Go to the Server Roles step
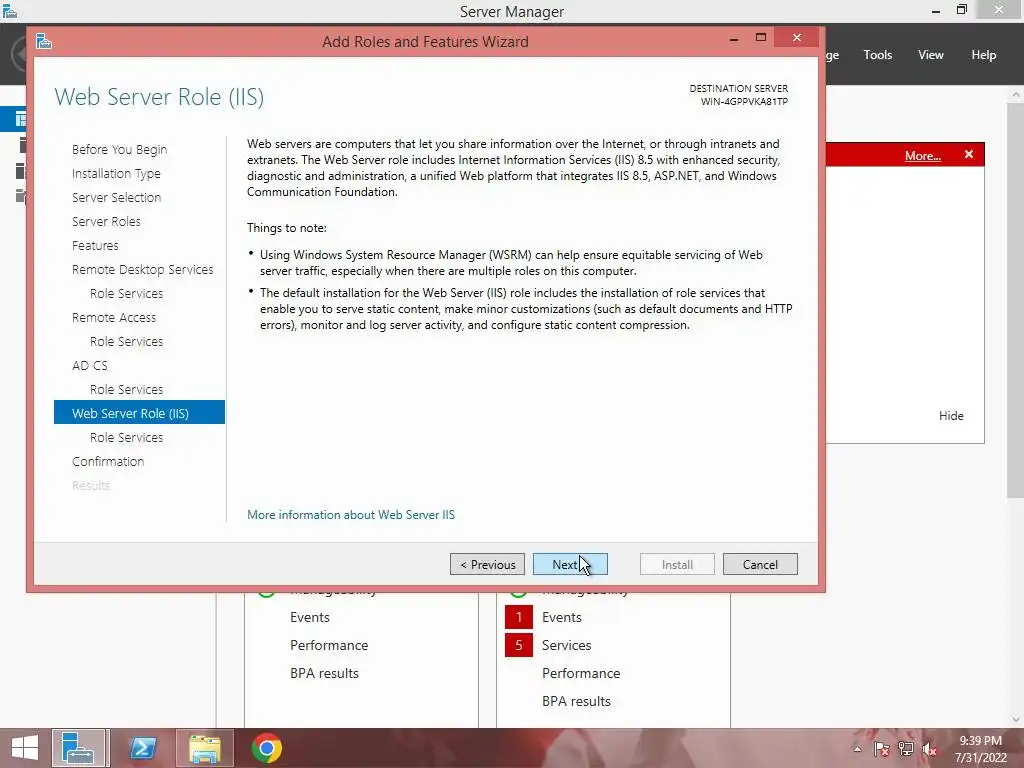Viewport: 1024px width, 768px height. click(x=106, y=221)
